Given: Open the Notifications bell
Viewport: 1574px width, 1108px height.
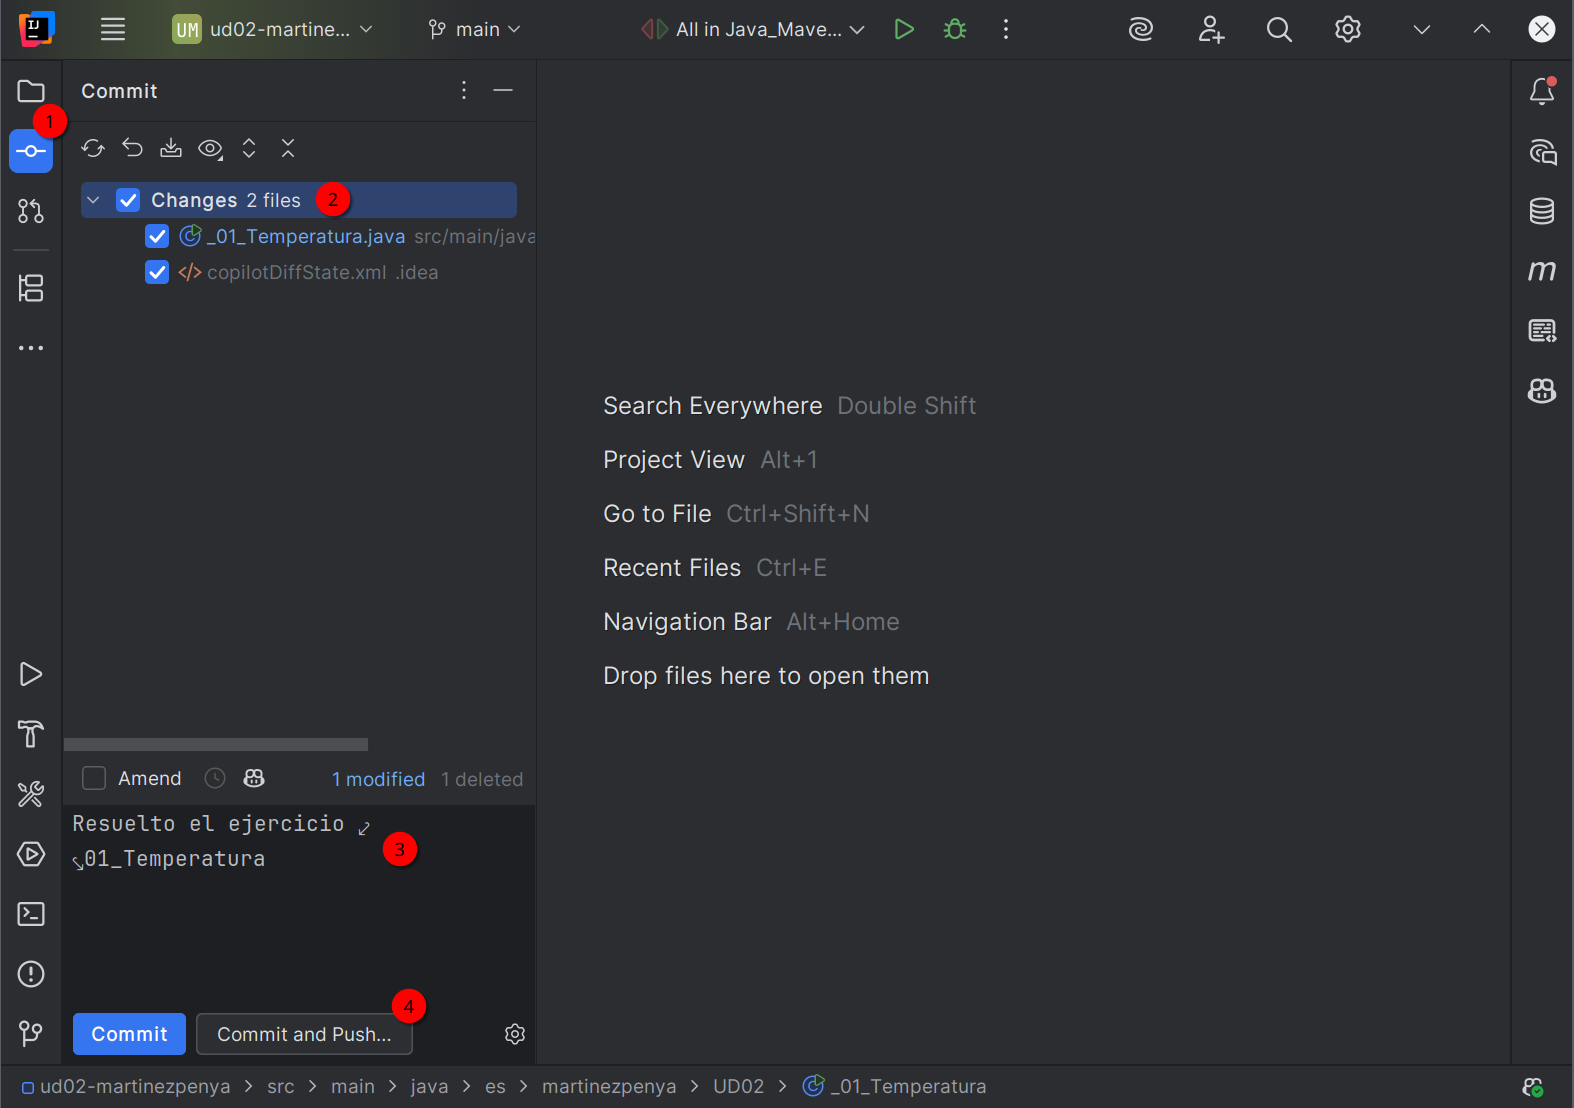Looking at the screenshot, I should coord(1542,91).
